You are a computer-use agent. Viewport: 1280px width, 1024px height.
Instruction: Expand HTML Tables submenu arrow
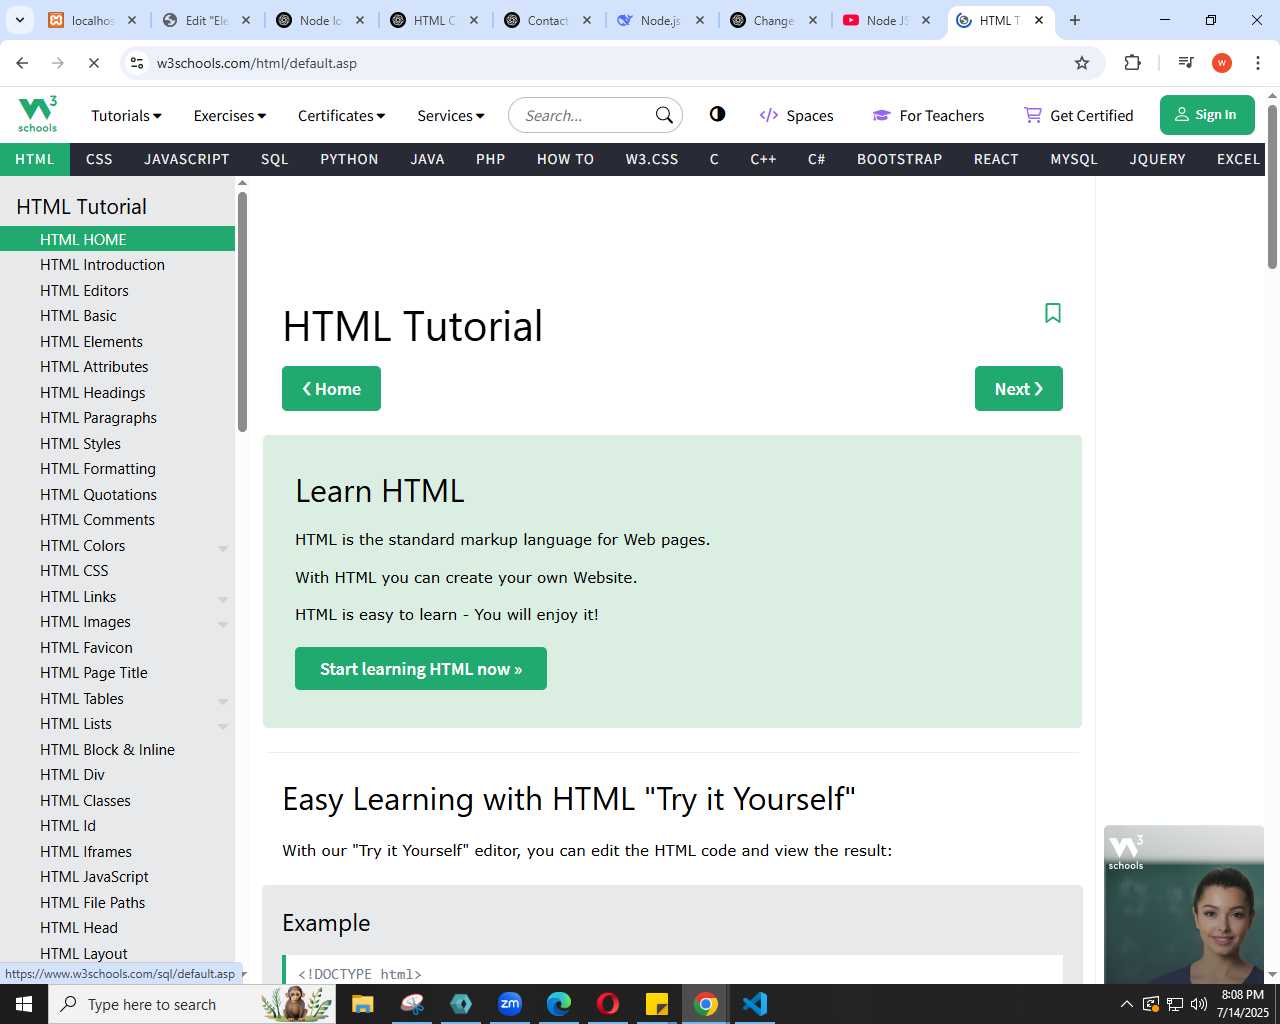coord(223,701)
